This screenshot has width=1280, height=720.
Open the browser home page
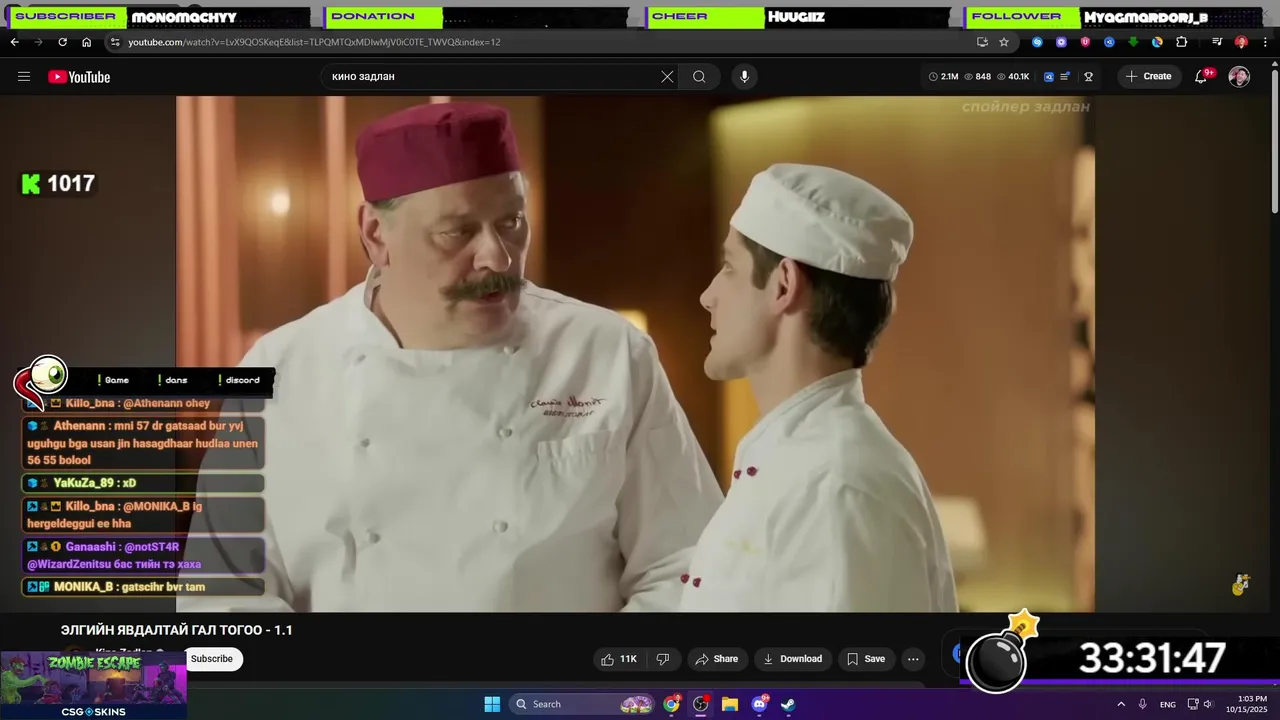(x=86, y=42)
